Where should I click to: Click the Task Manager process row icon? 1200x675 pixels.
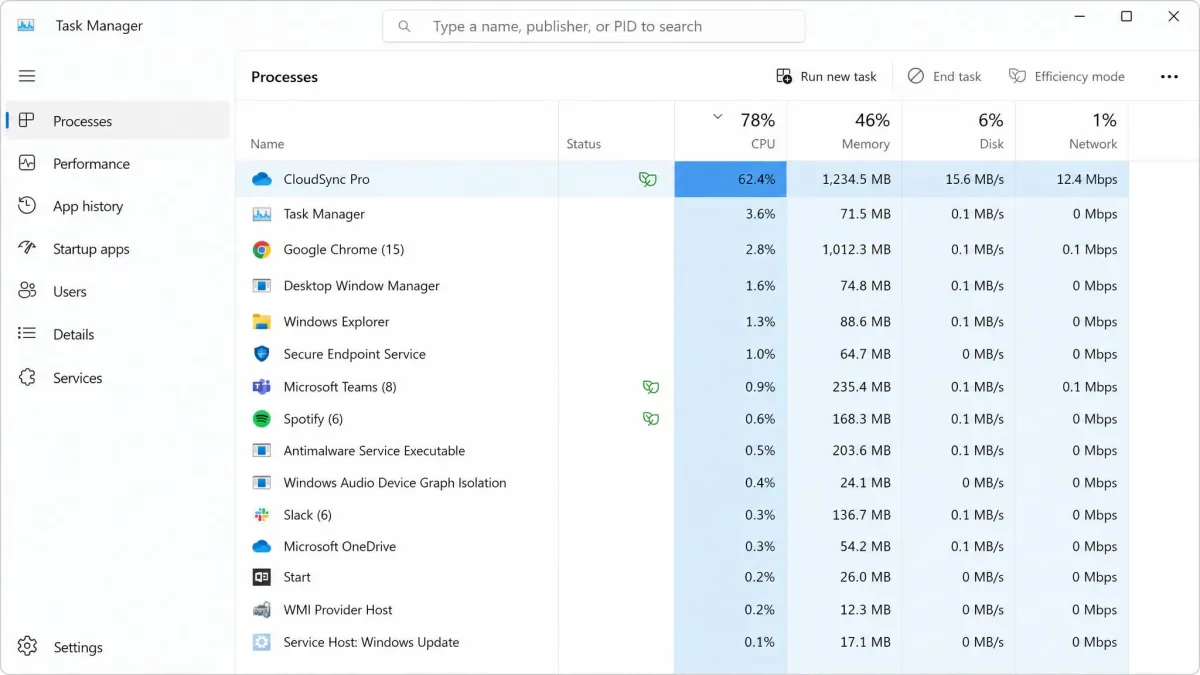262,214
